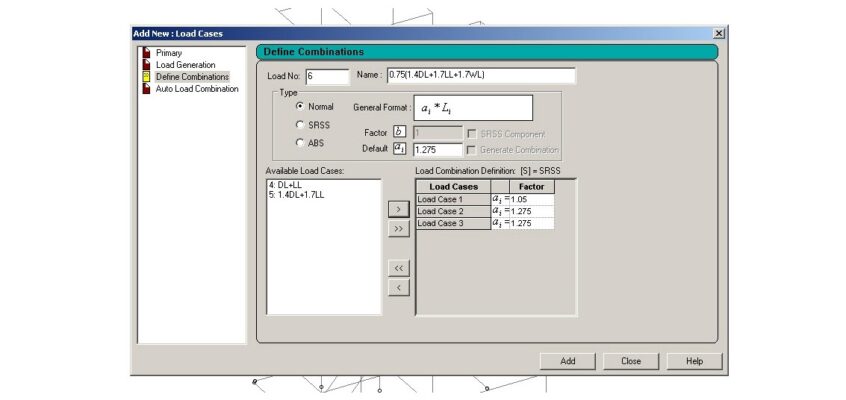This screenshot has height=400, width=846.
Task: Go to Load Generation in tree
Action: point(185,65)
